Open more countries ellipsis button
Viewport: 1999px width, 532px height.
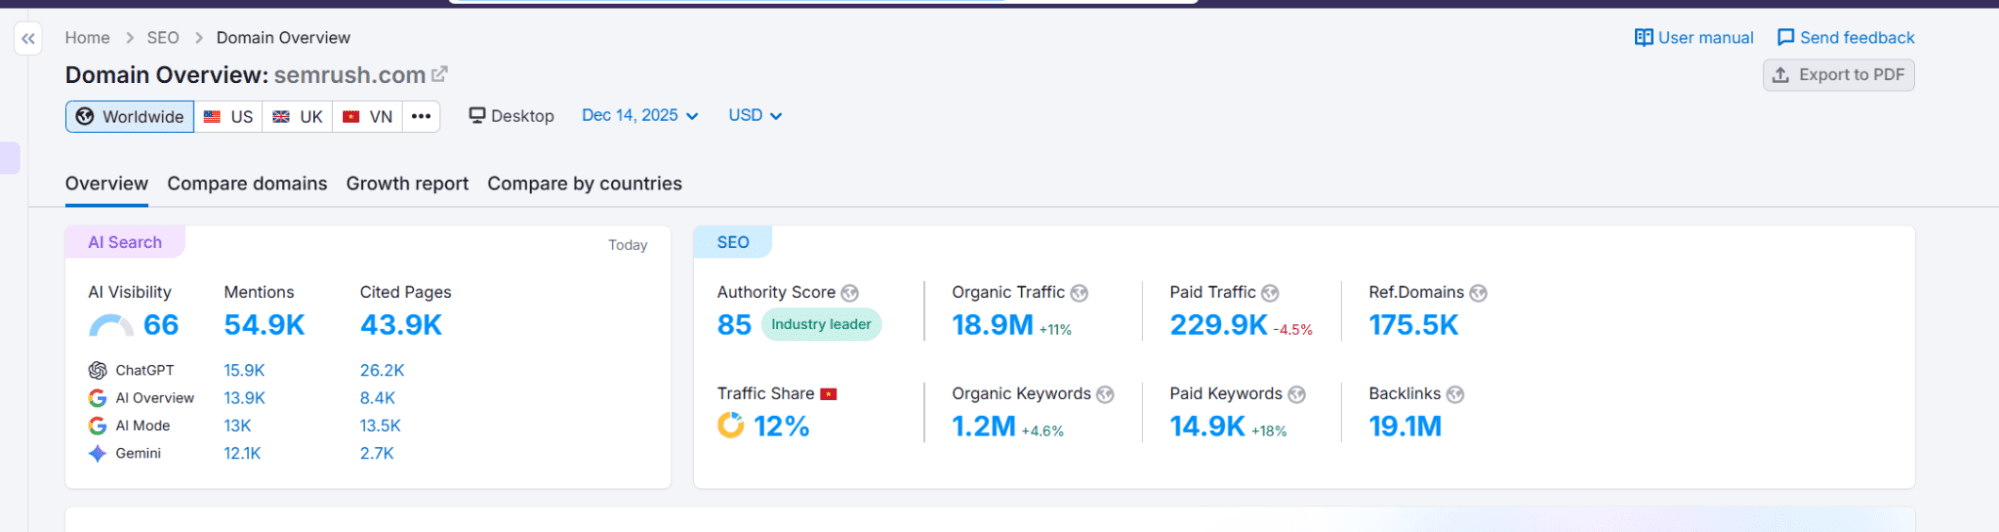click(x=421, y=116)
